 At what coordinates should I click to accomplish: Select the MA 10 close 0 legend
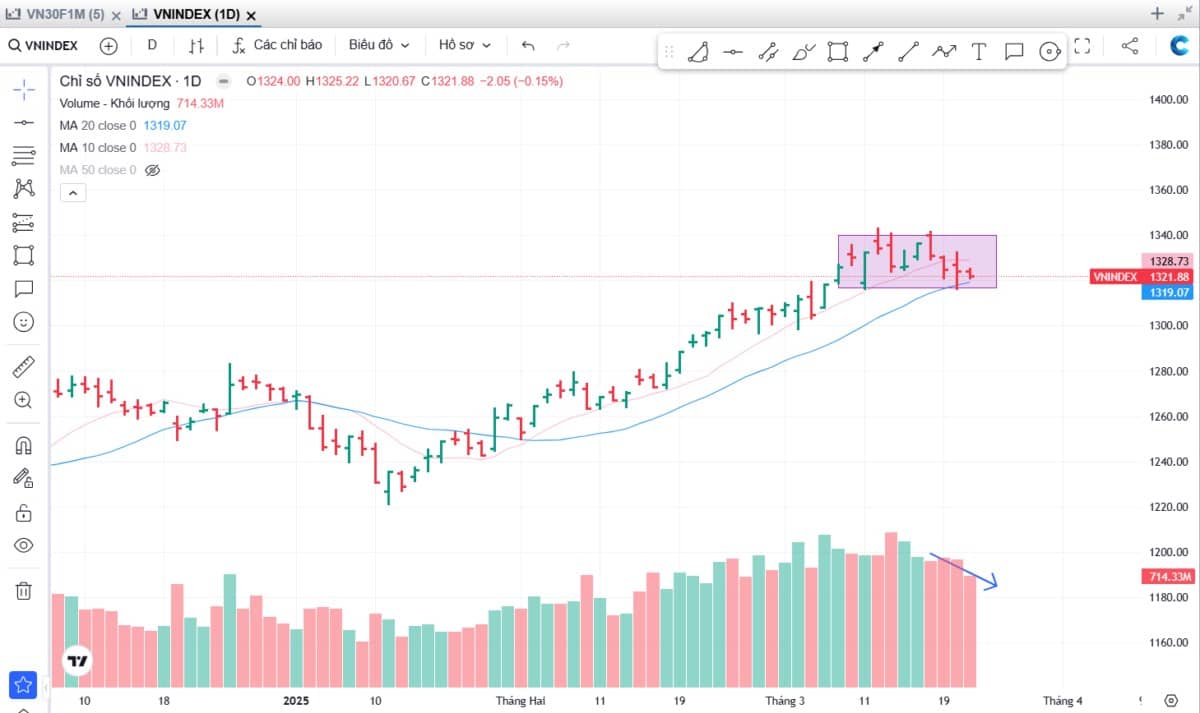click(x=98, y=147)
